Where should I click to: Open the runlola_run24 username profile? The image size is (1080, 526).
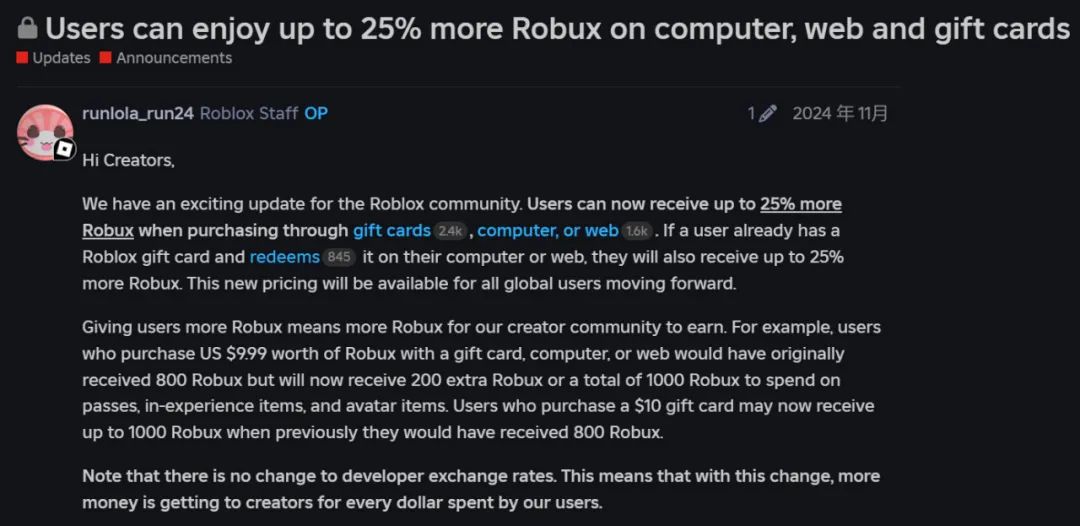[x=138, y=114]
